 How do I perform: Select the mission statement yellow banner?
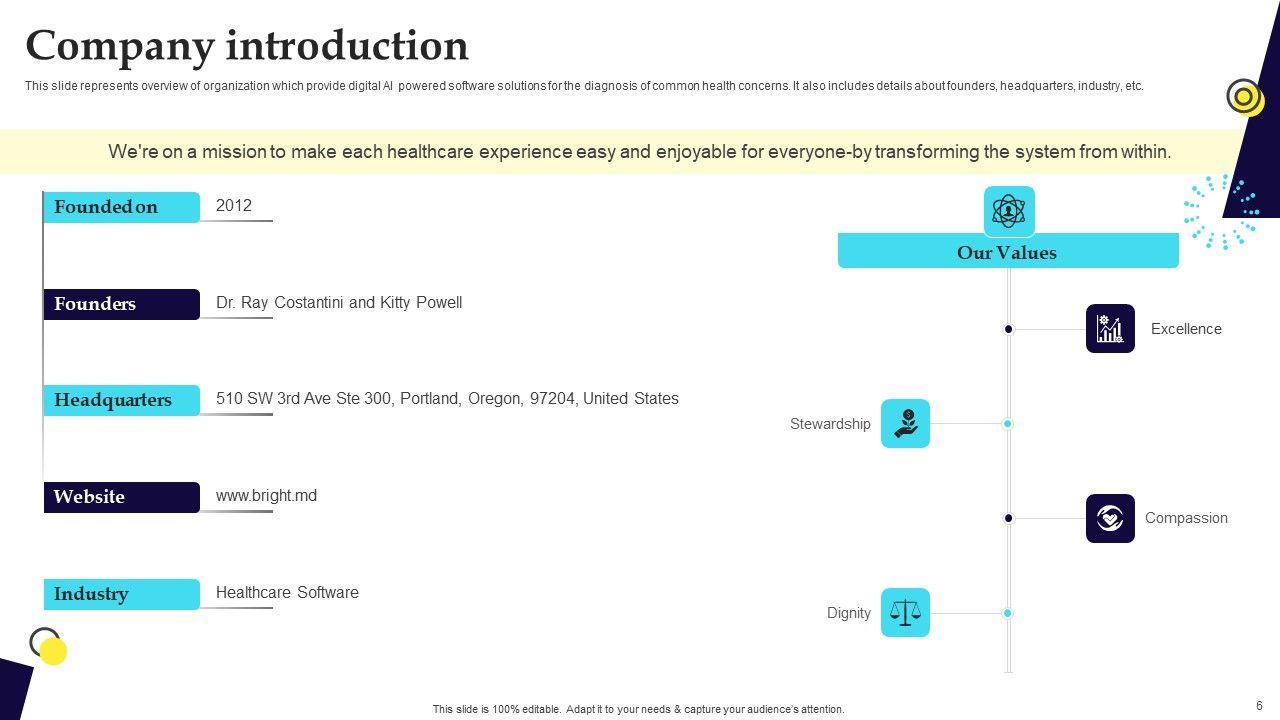tap(639, 152)
